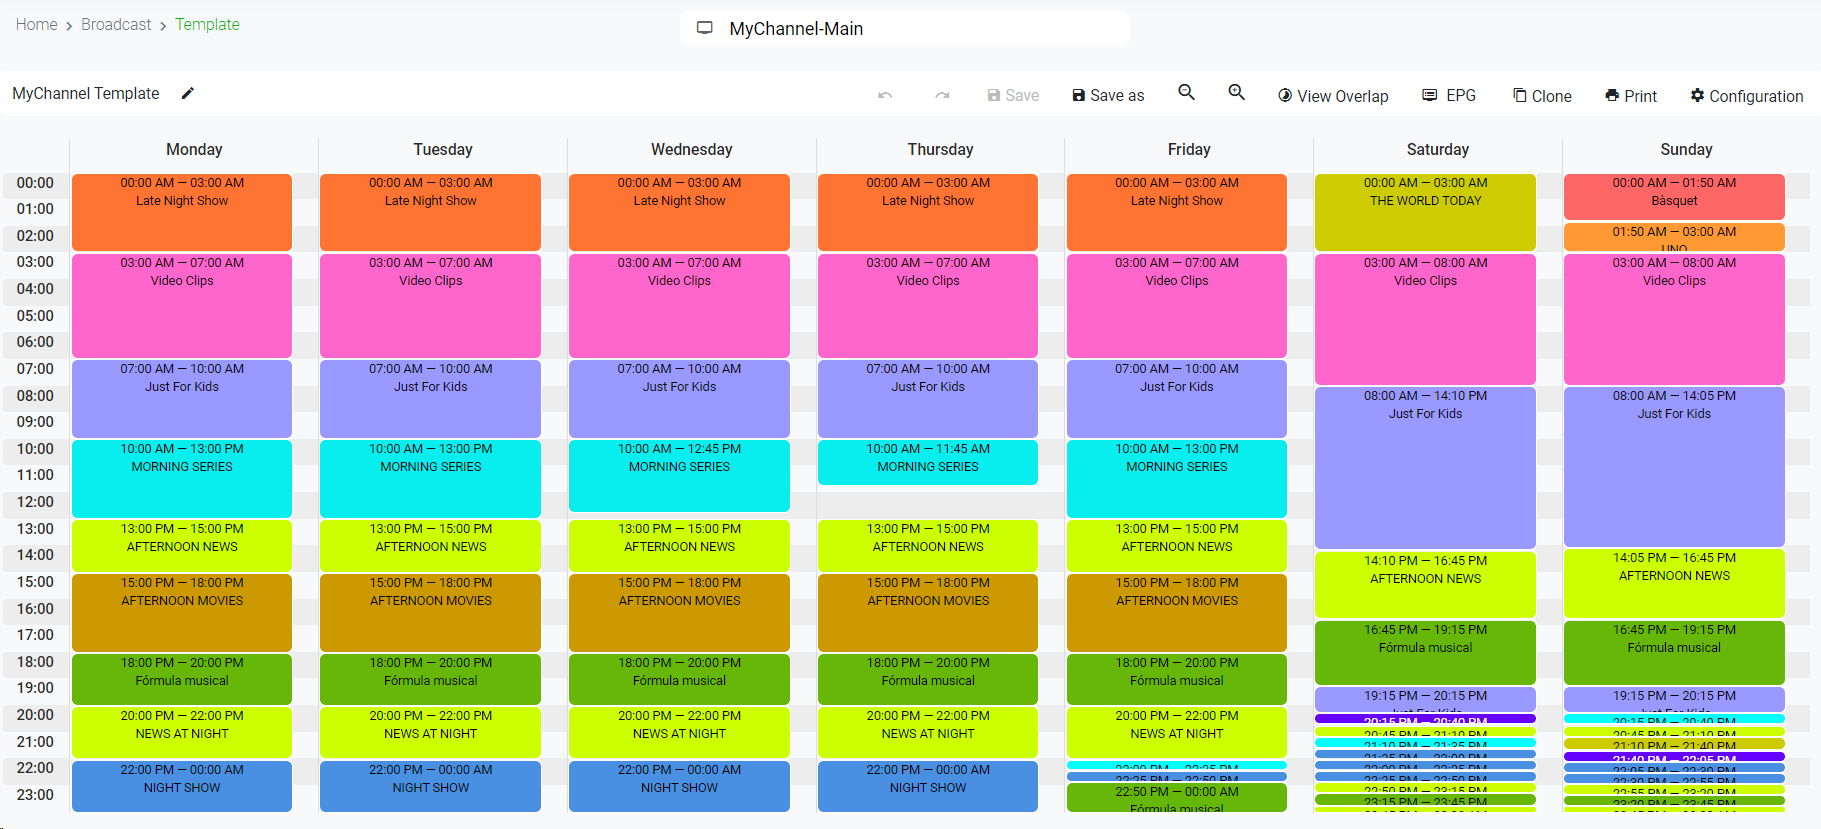Screen dimensions: 1821x829
Task: Edit the MyChannel Template name with pencil icon
Action: [188, 94]
